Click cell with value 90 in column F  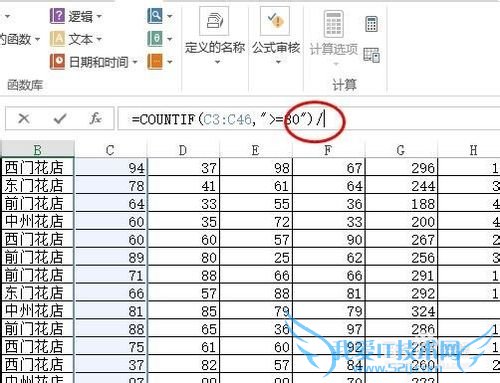(329, 239)
